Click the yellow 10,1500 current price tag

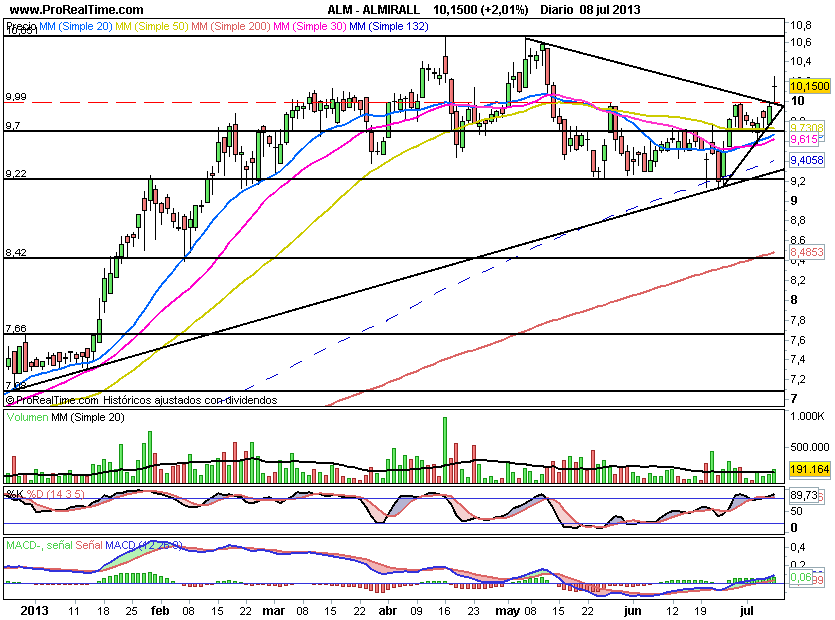(809, 86)
